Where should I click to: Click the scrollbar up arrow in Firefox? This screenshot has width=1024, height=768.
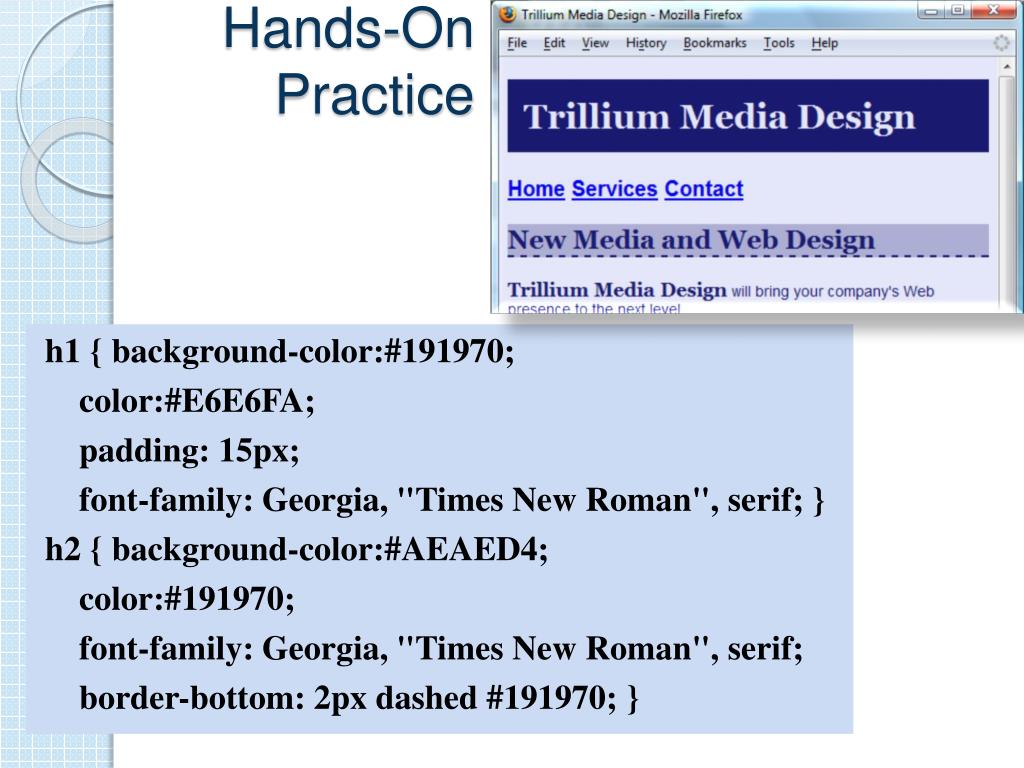coord(1007,67)
